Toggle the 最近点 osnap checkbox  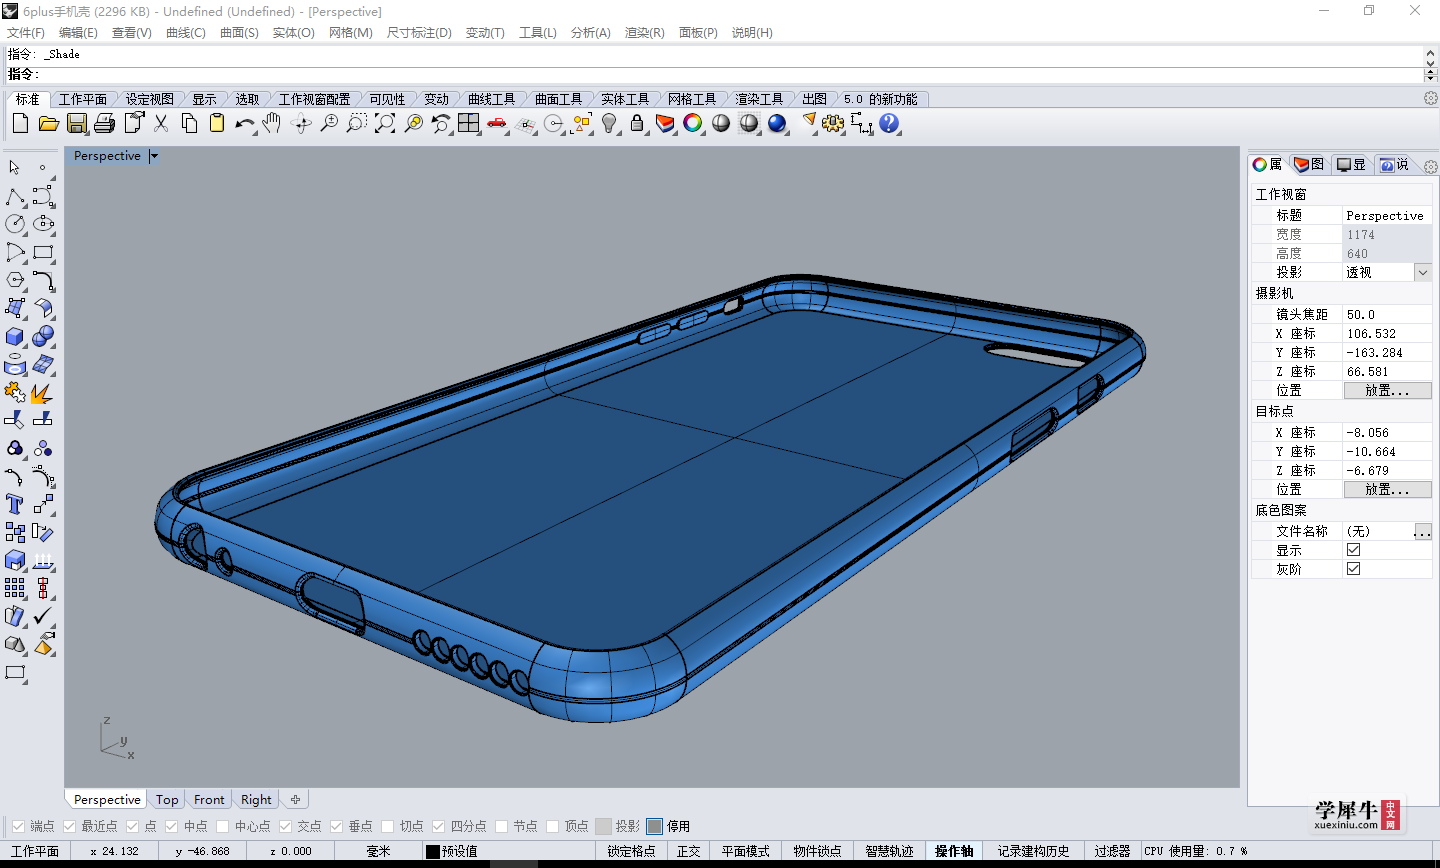[69, 826]
